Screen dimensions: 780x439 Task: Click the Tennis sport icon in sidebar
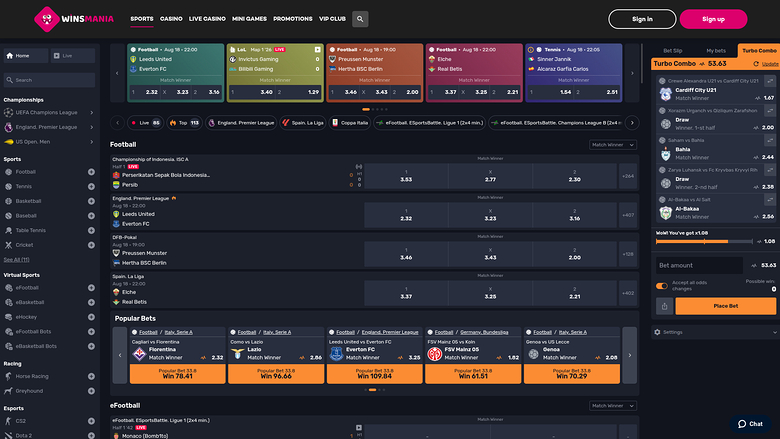tap(8, 186)
